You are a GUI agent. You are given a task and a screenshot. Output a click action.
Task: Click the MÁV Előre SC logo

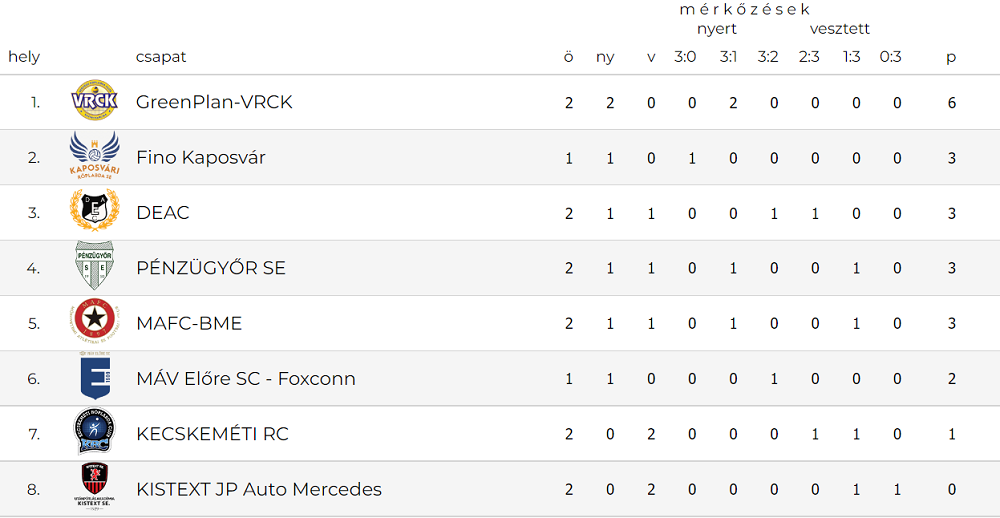coord(94,378)
